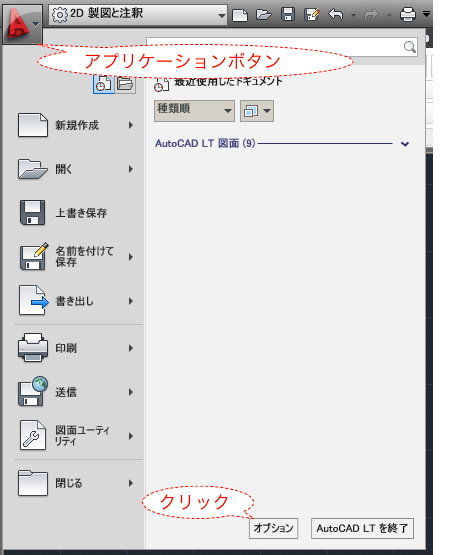This screenshot has height=555, width=459.
Task: Choose 名前を付けて保存 menu item
Action: click(x=77, y=257)
